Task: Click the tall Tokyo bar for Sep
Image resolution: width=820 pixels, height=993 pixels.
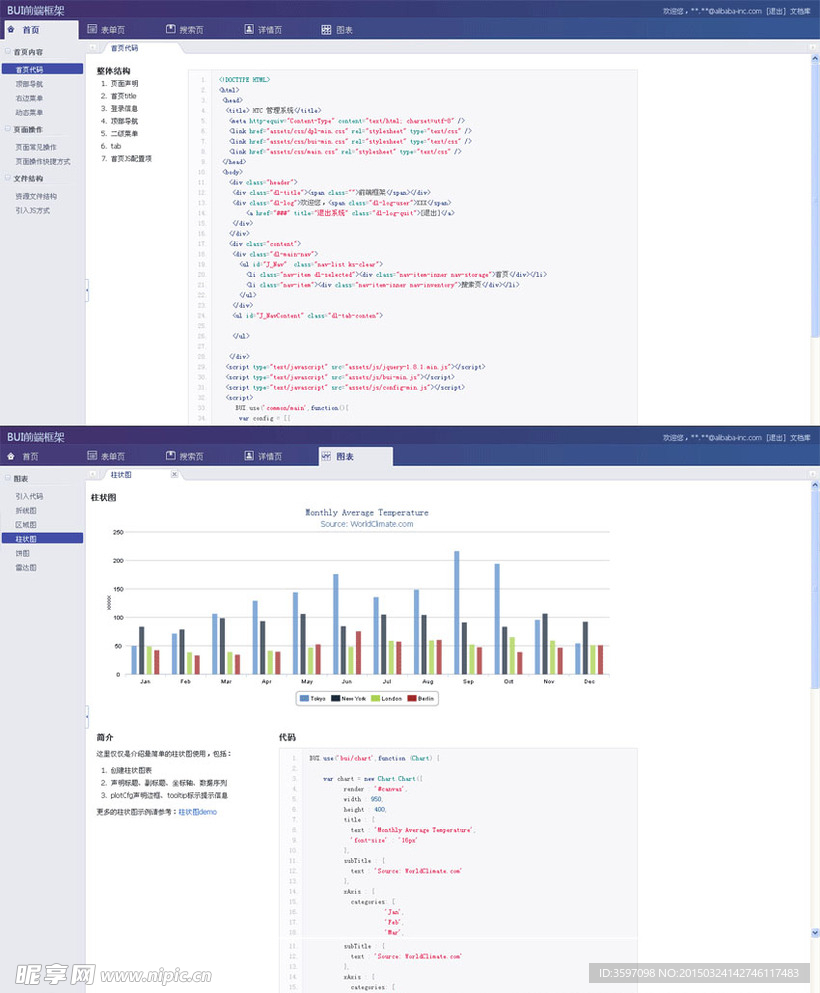Action: coord(457,612)
